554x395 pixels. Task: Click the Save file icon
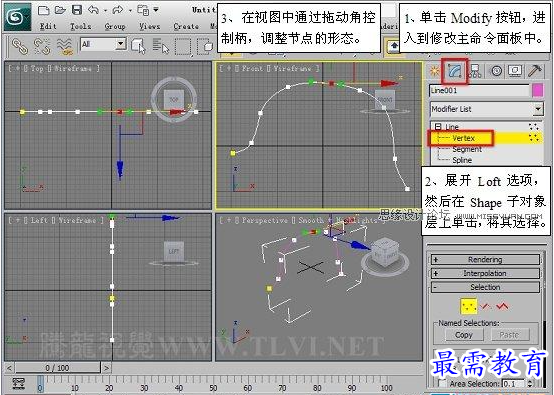77,10
